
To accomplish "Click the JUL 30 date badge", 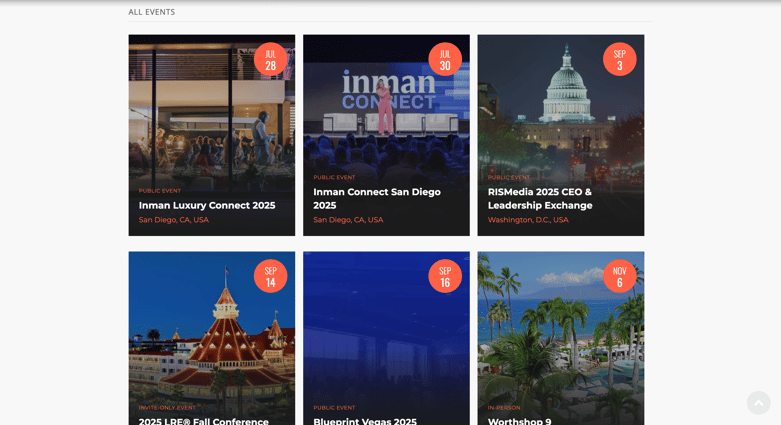I will pos(445,59).
